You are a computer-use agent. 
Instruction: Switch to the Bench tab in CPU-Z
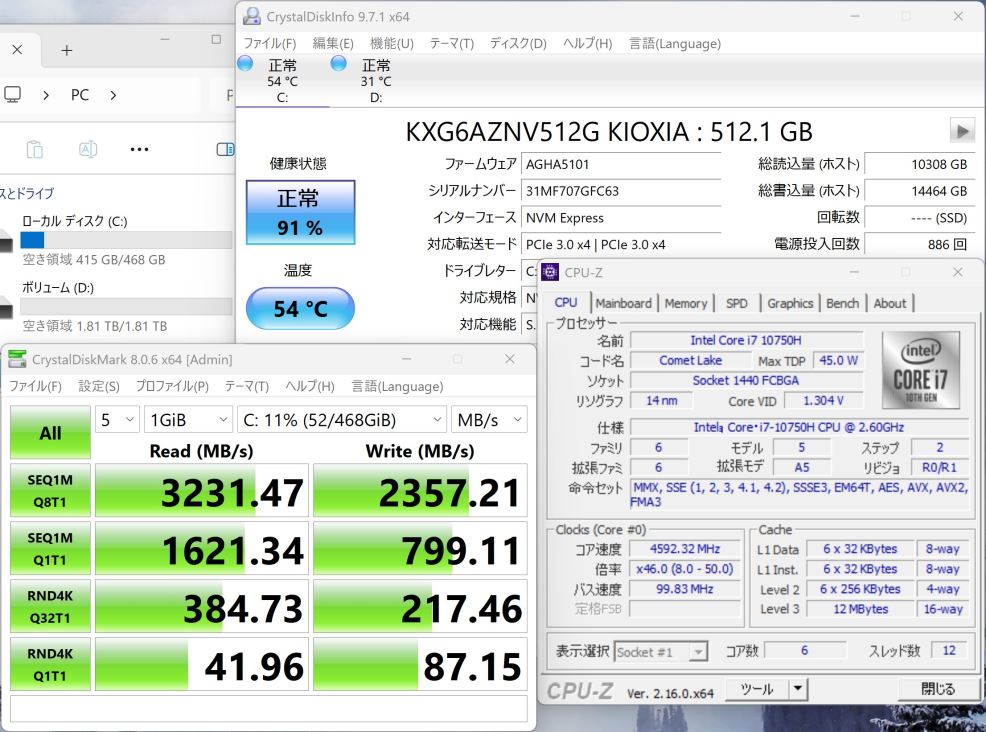pos(843,303)
